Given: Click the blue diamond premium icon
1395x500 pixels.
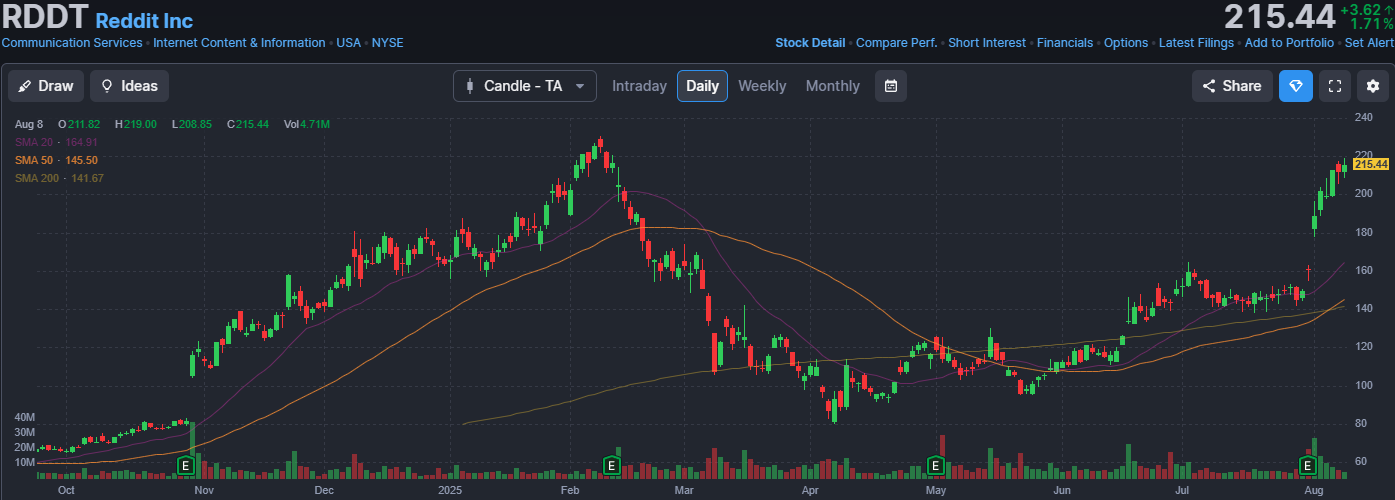Looking at the screenshot, I should pyautogui.click(x=1296, y=86).
